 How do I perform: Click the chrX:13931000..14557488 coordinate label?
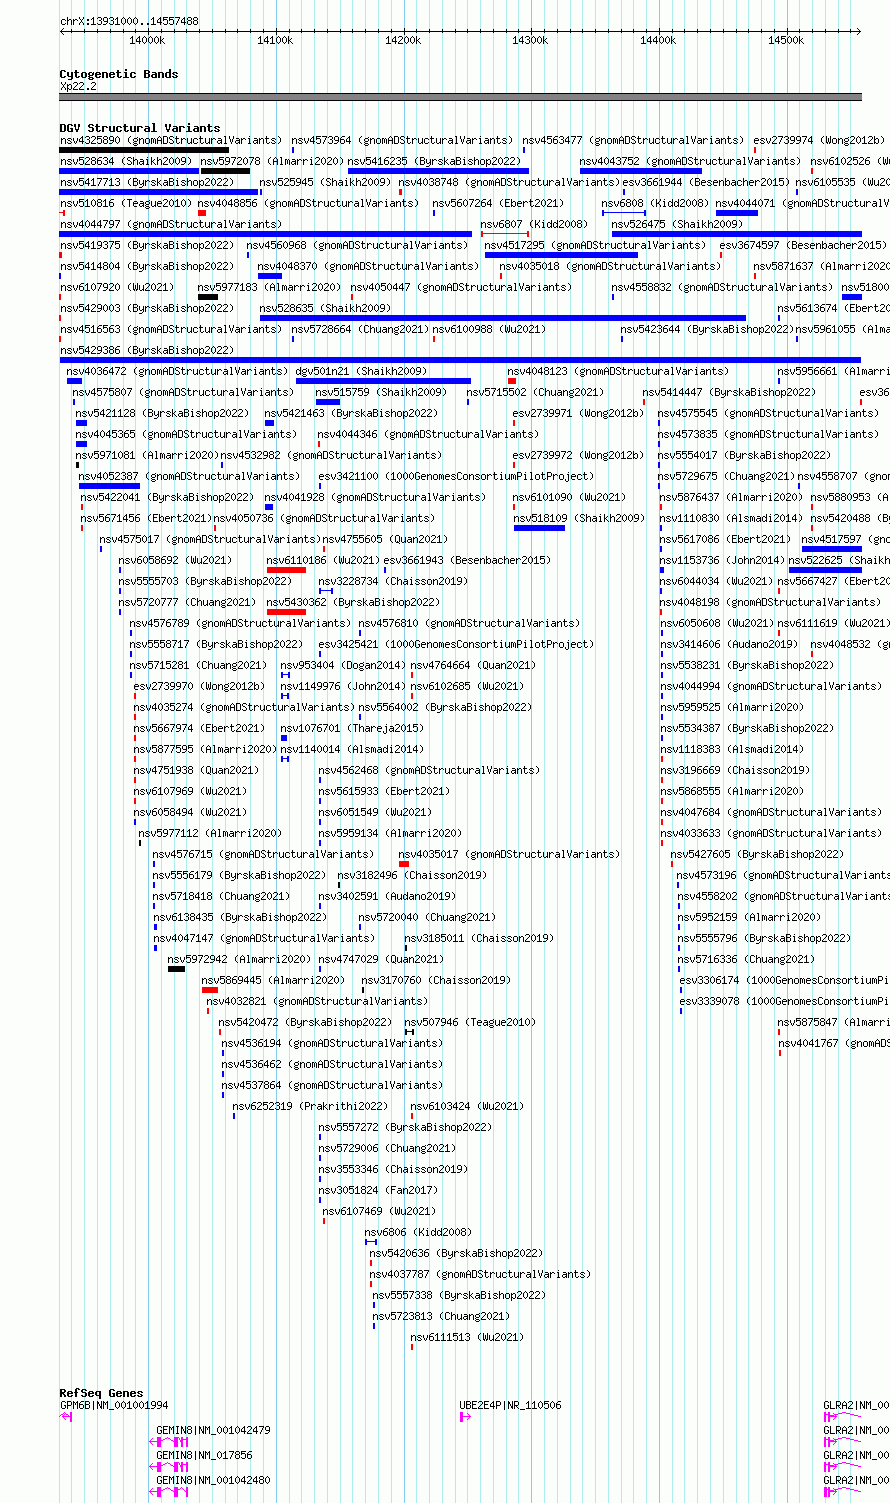pos(129,21)
